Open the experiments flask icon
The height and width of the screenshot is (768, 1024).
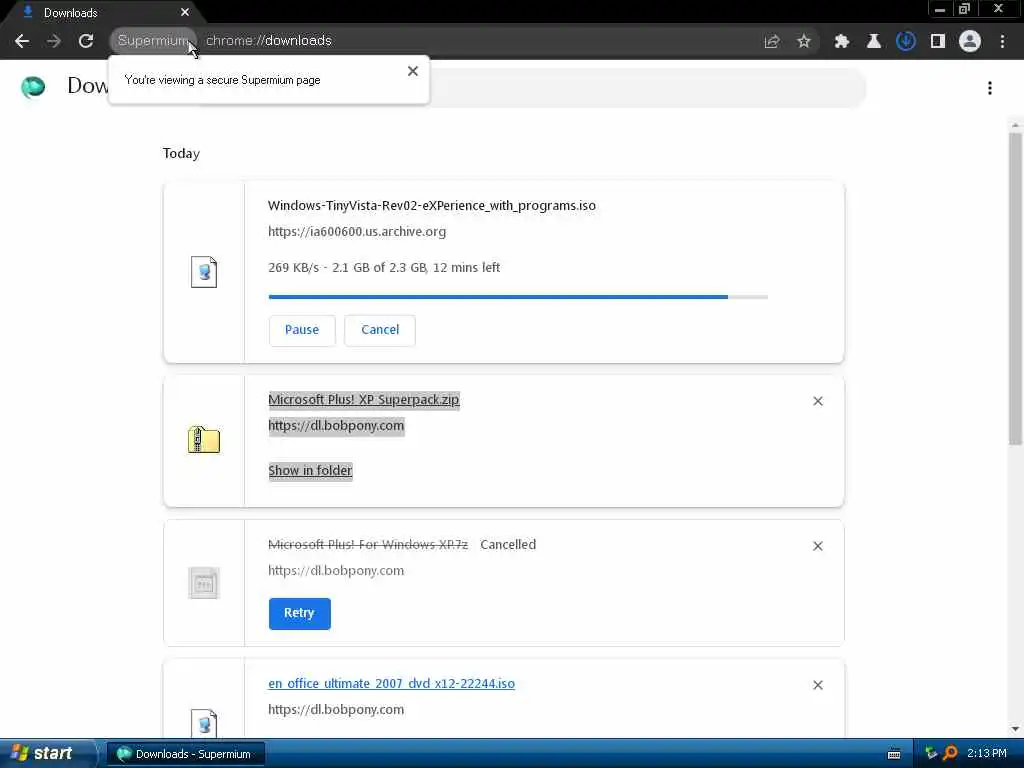tap(874, 41)
